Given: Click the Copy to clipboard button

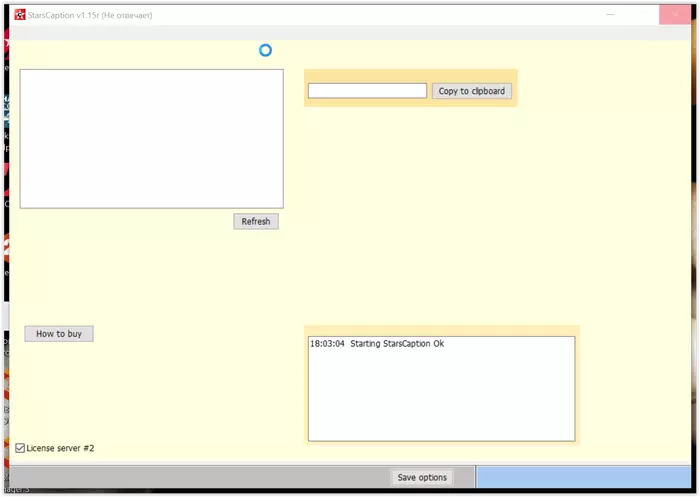Looking at the screenshot, I should (x=471, y=91).
